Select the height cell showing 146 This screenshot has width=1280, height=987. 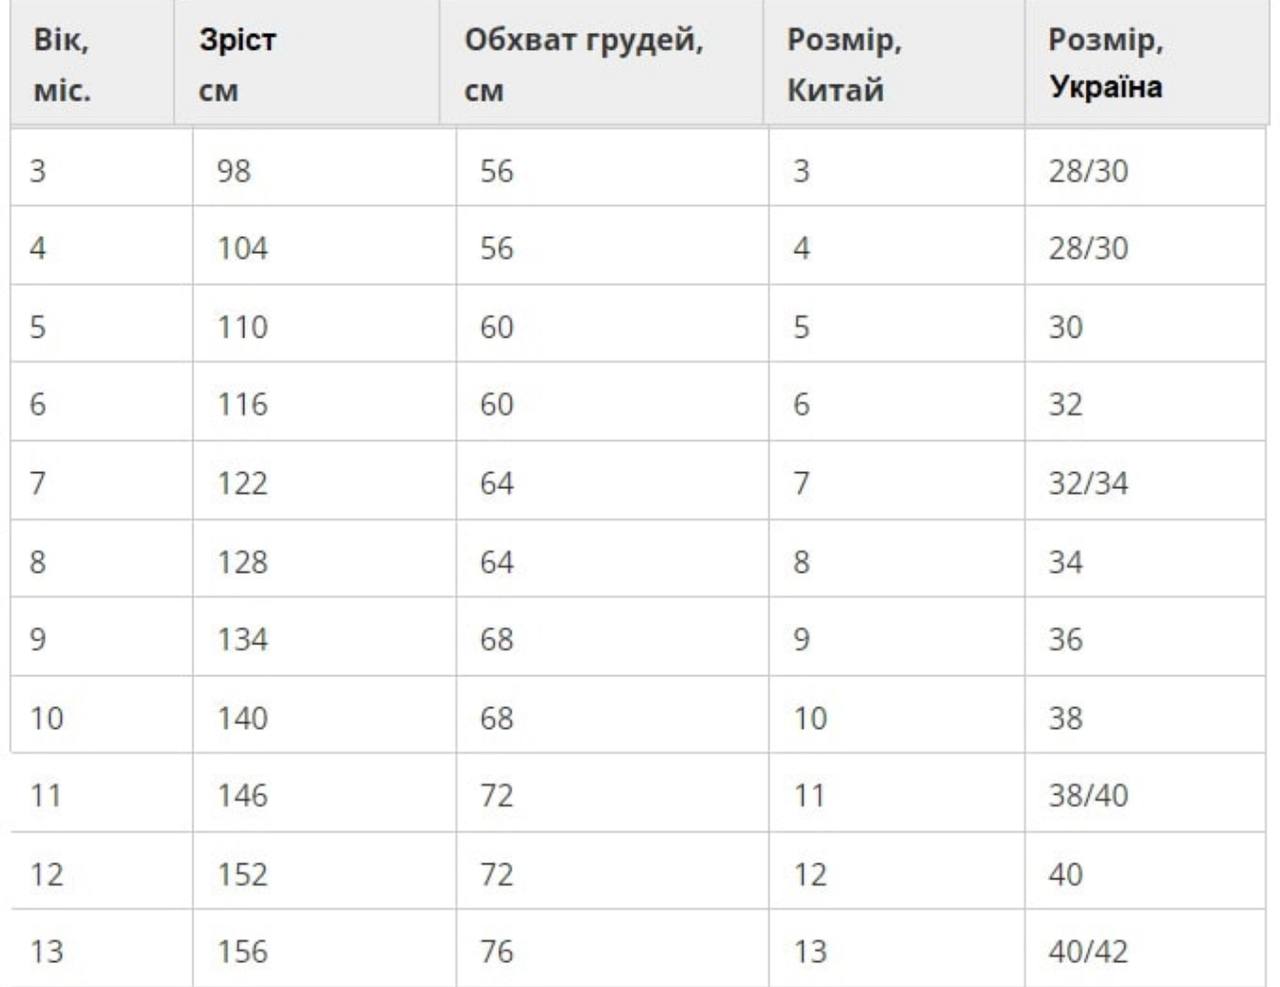(x=243, y=795)
